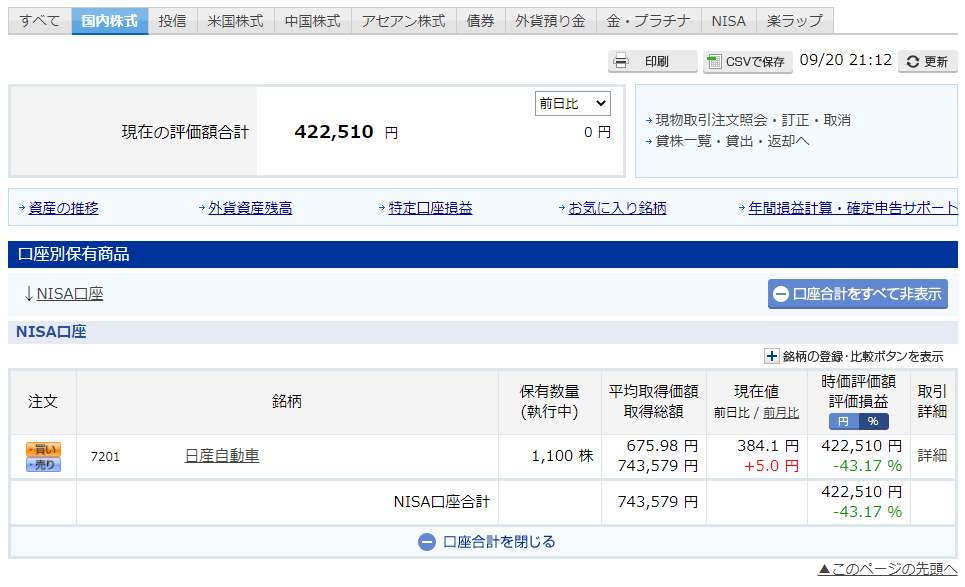Screen dimensions: 965x587
Task: Open the 前日比 dropdown
Action: [572, 103]
